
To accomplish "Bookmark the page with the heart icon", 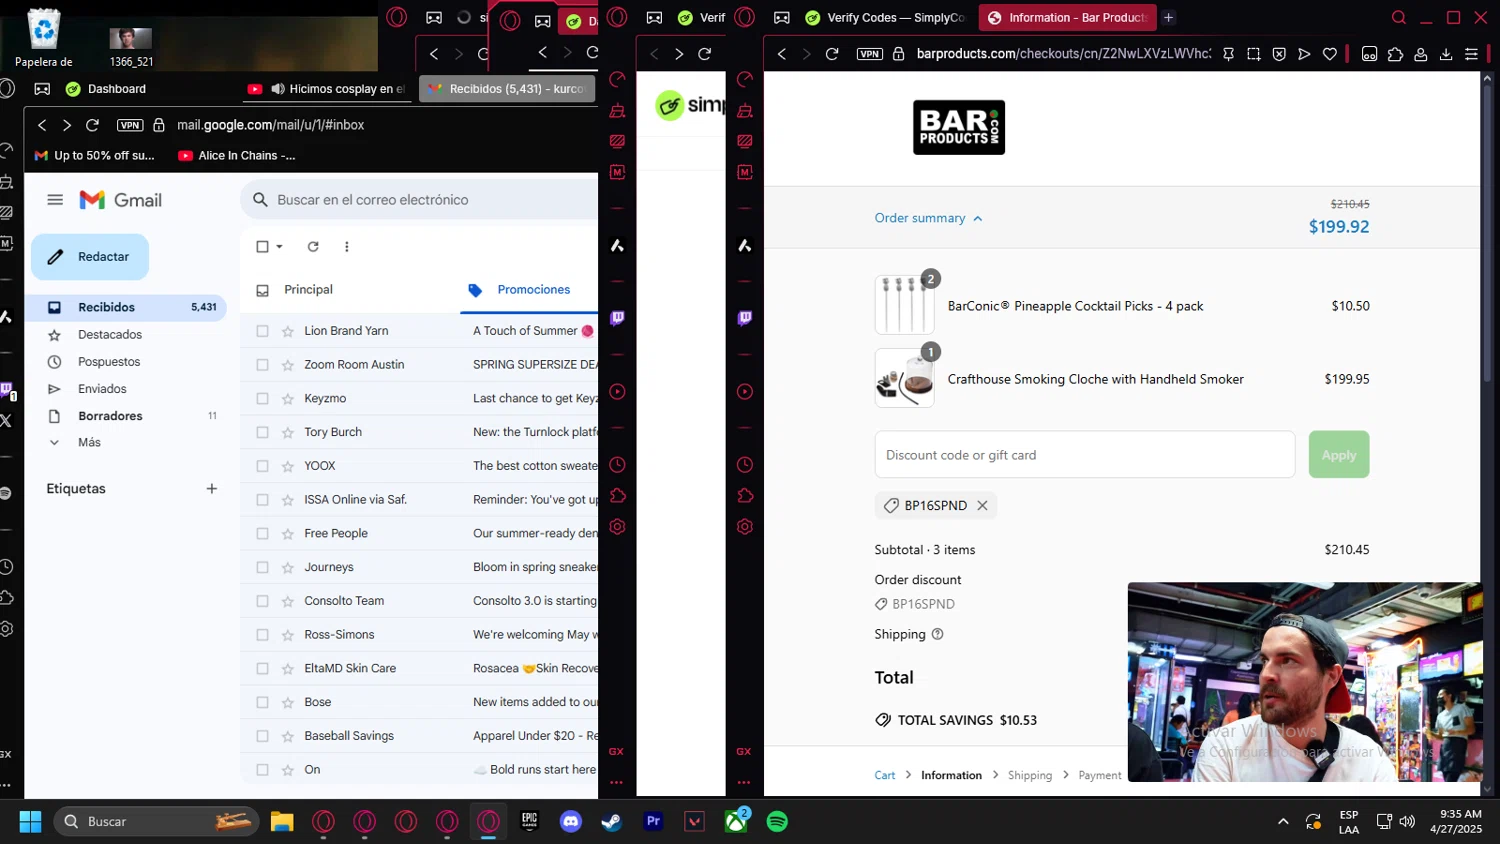I will 1330,54.
